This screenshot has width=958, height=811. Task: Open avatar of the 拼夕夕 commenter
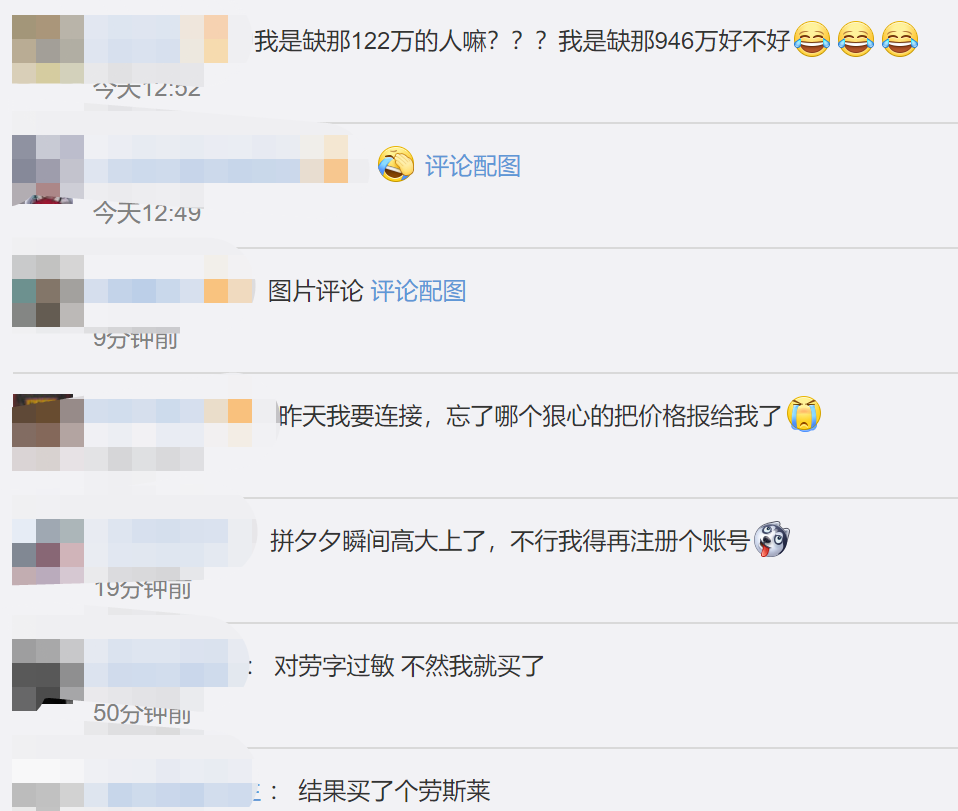tap(48, 552)
